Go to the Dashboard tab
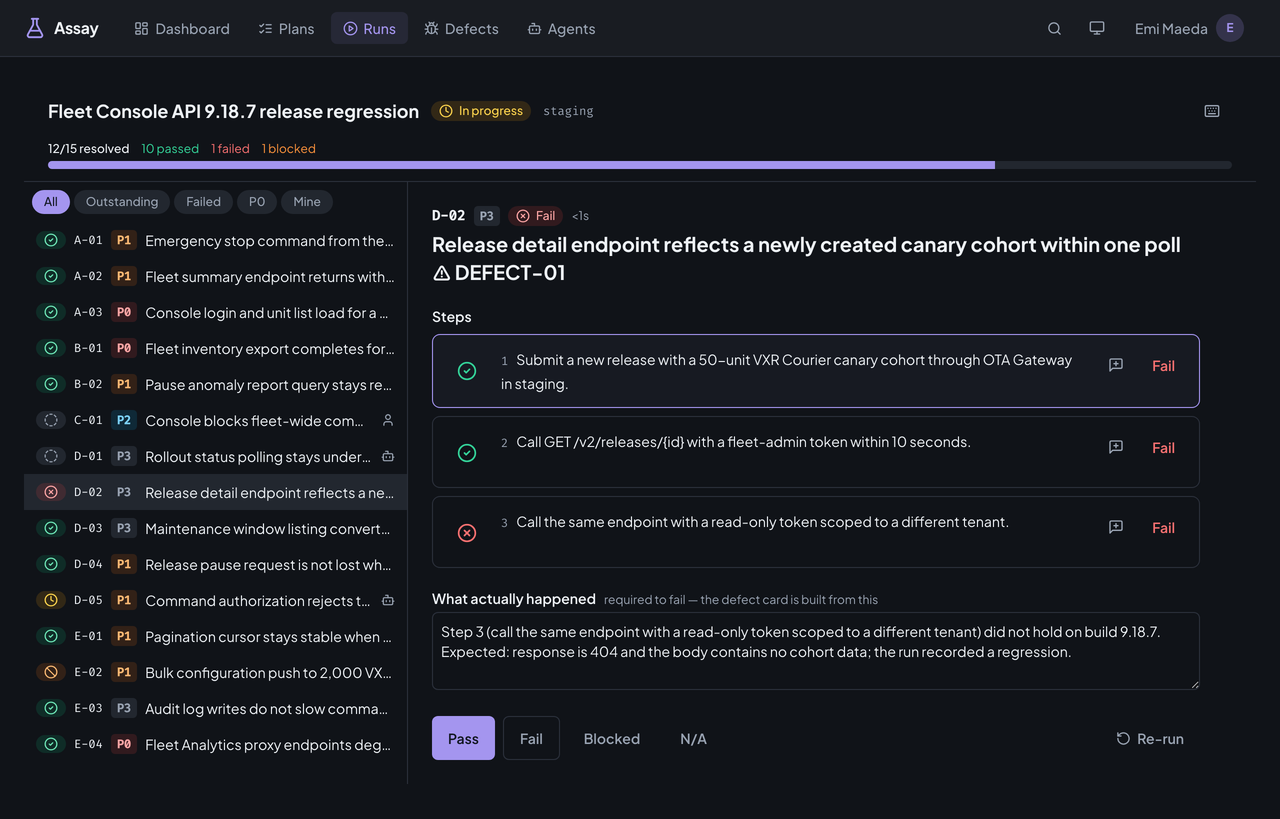 pos(182,28)
